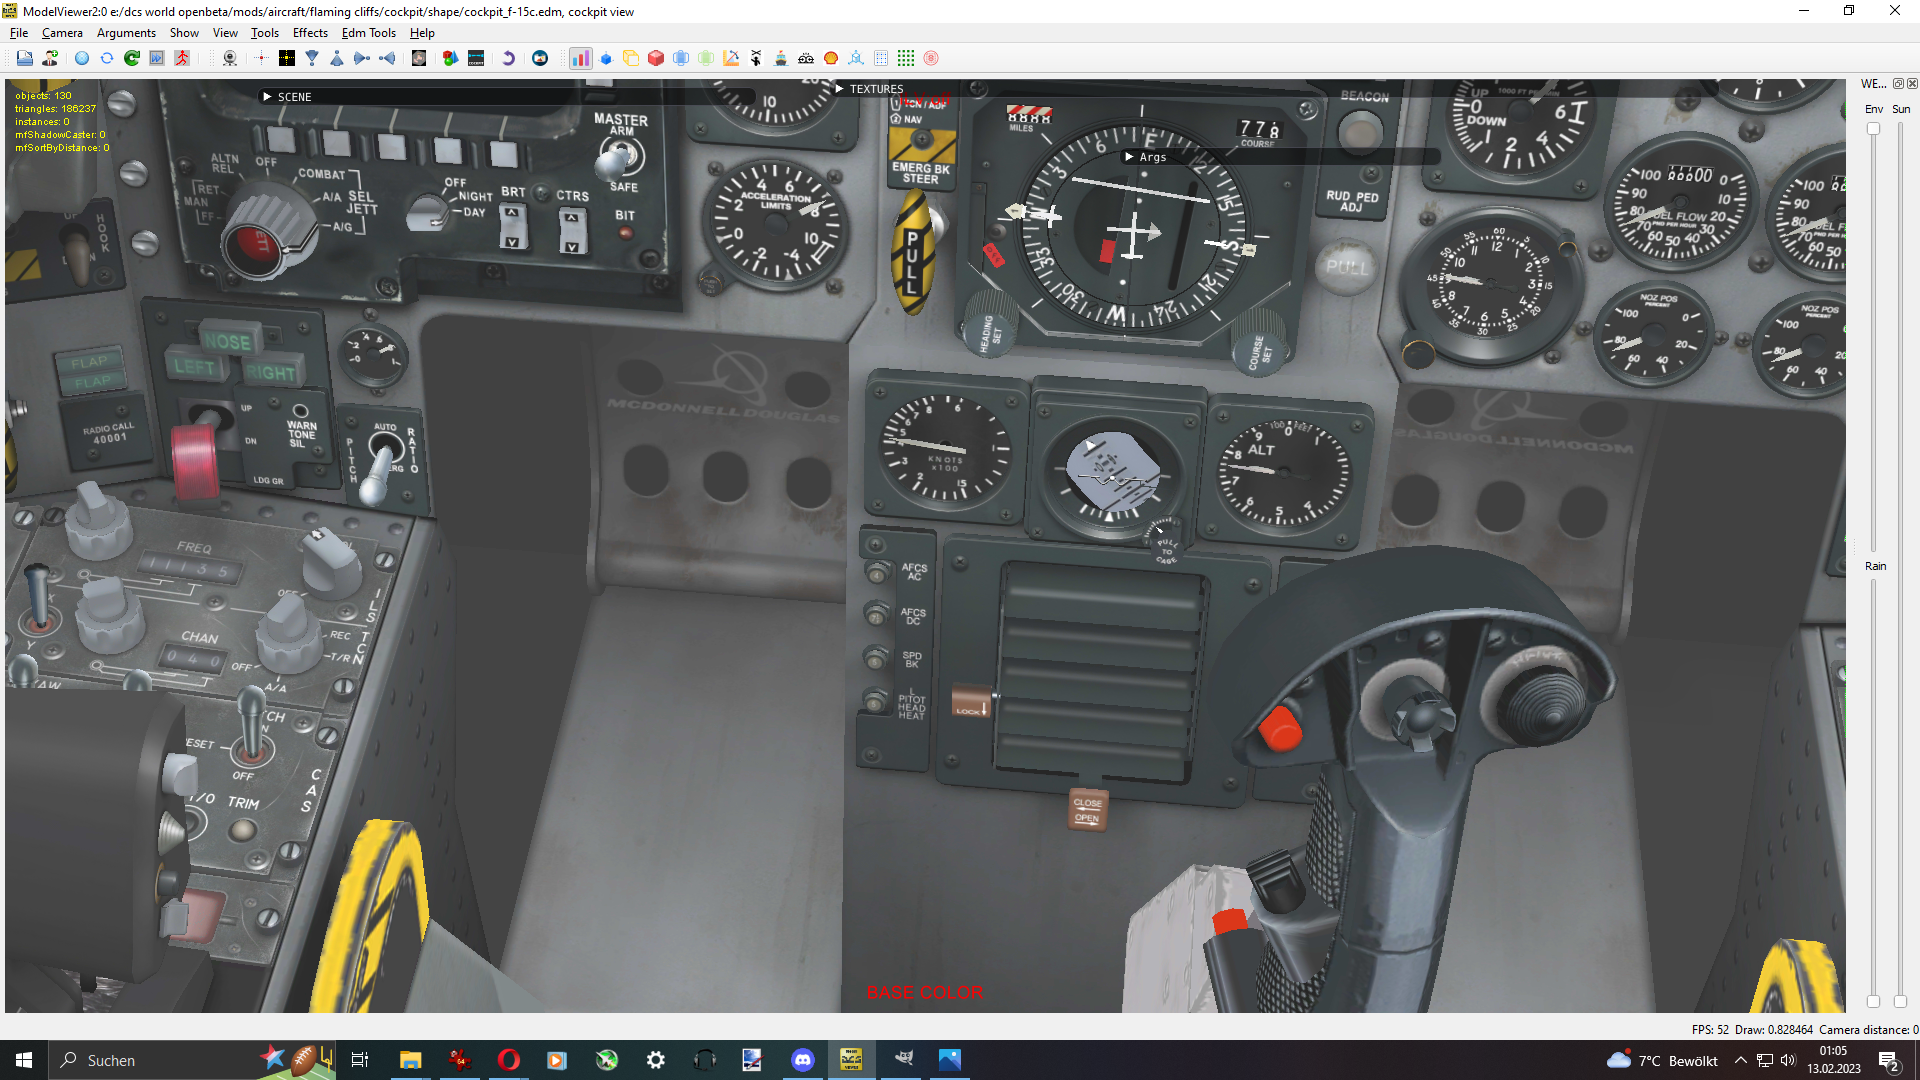Click the 'BASE COLOR' overlay label

[x=924, y=992]
